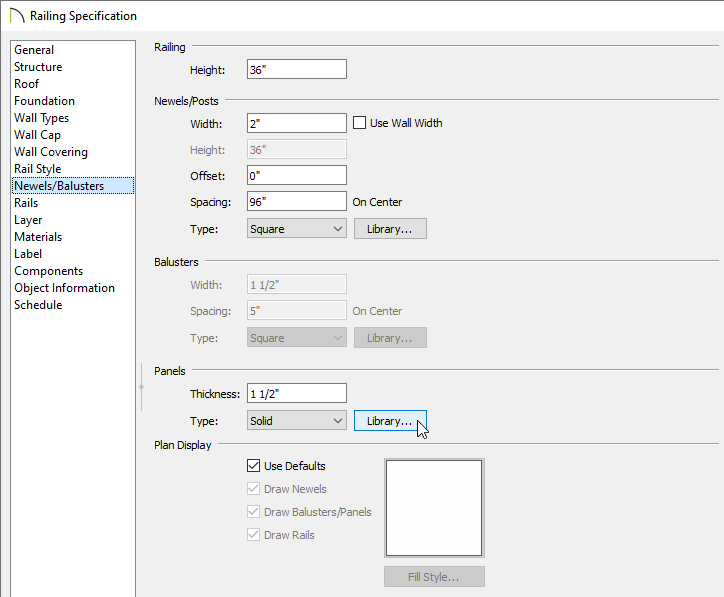
Task: Expand the Panels Type dropdown
Action: pos(297,421)
